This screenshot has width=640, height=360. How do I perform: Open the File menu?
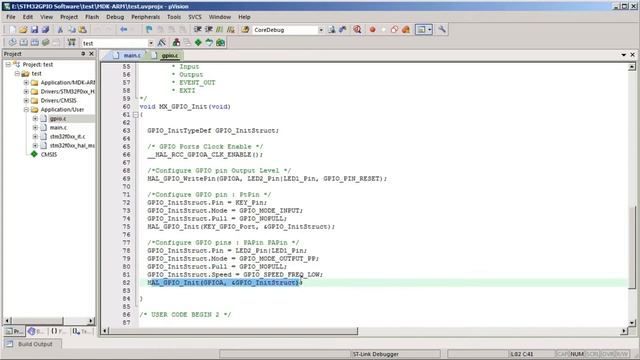point(11,17)
